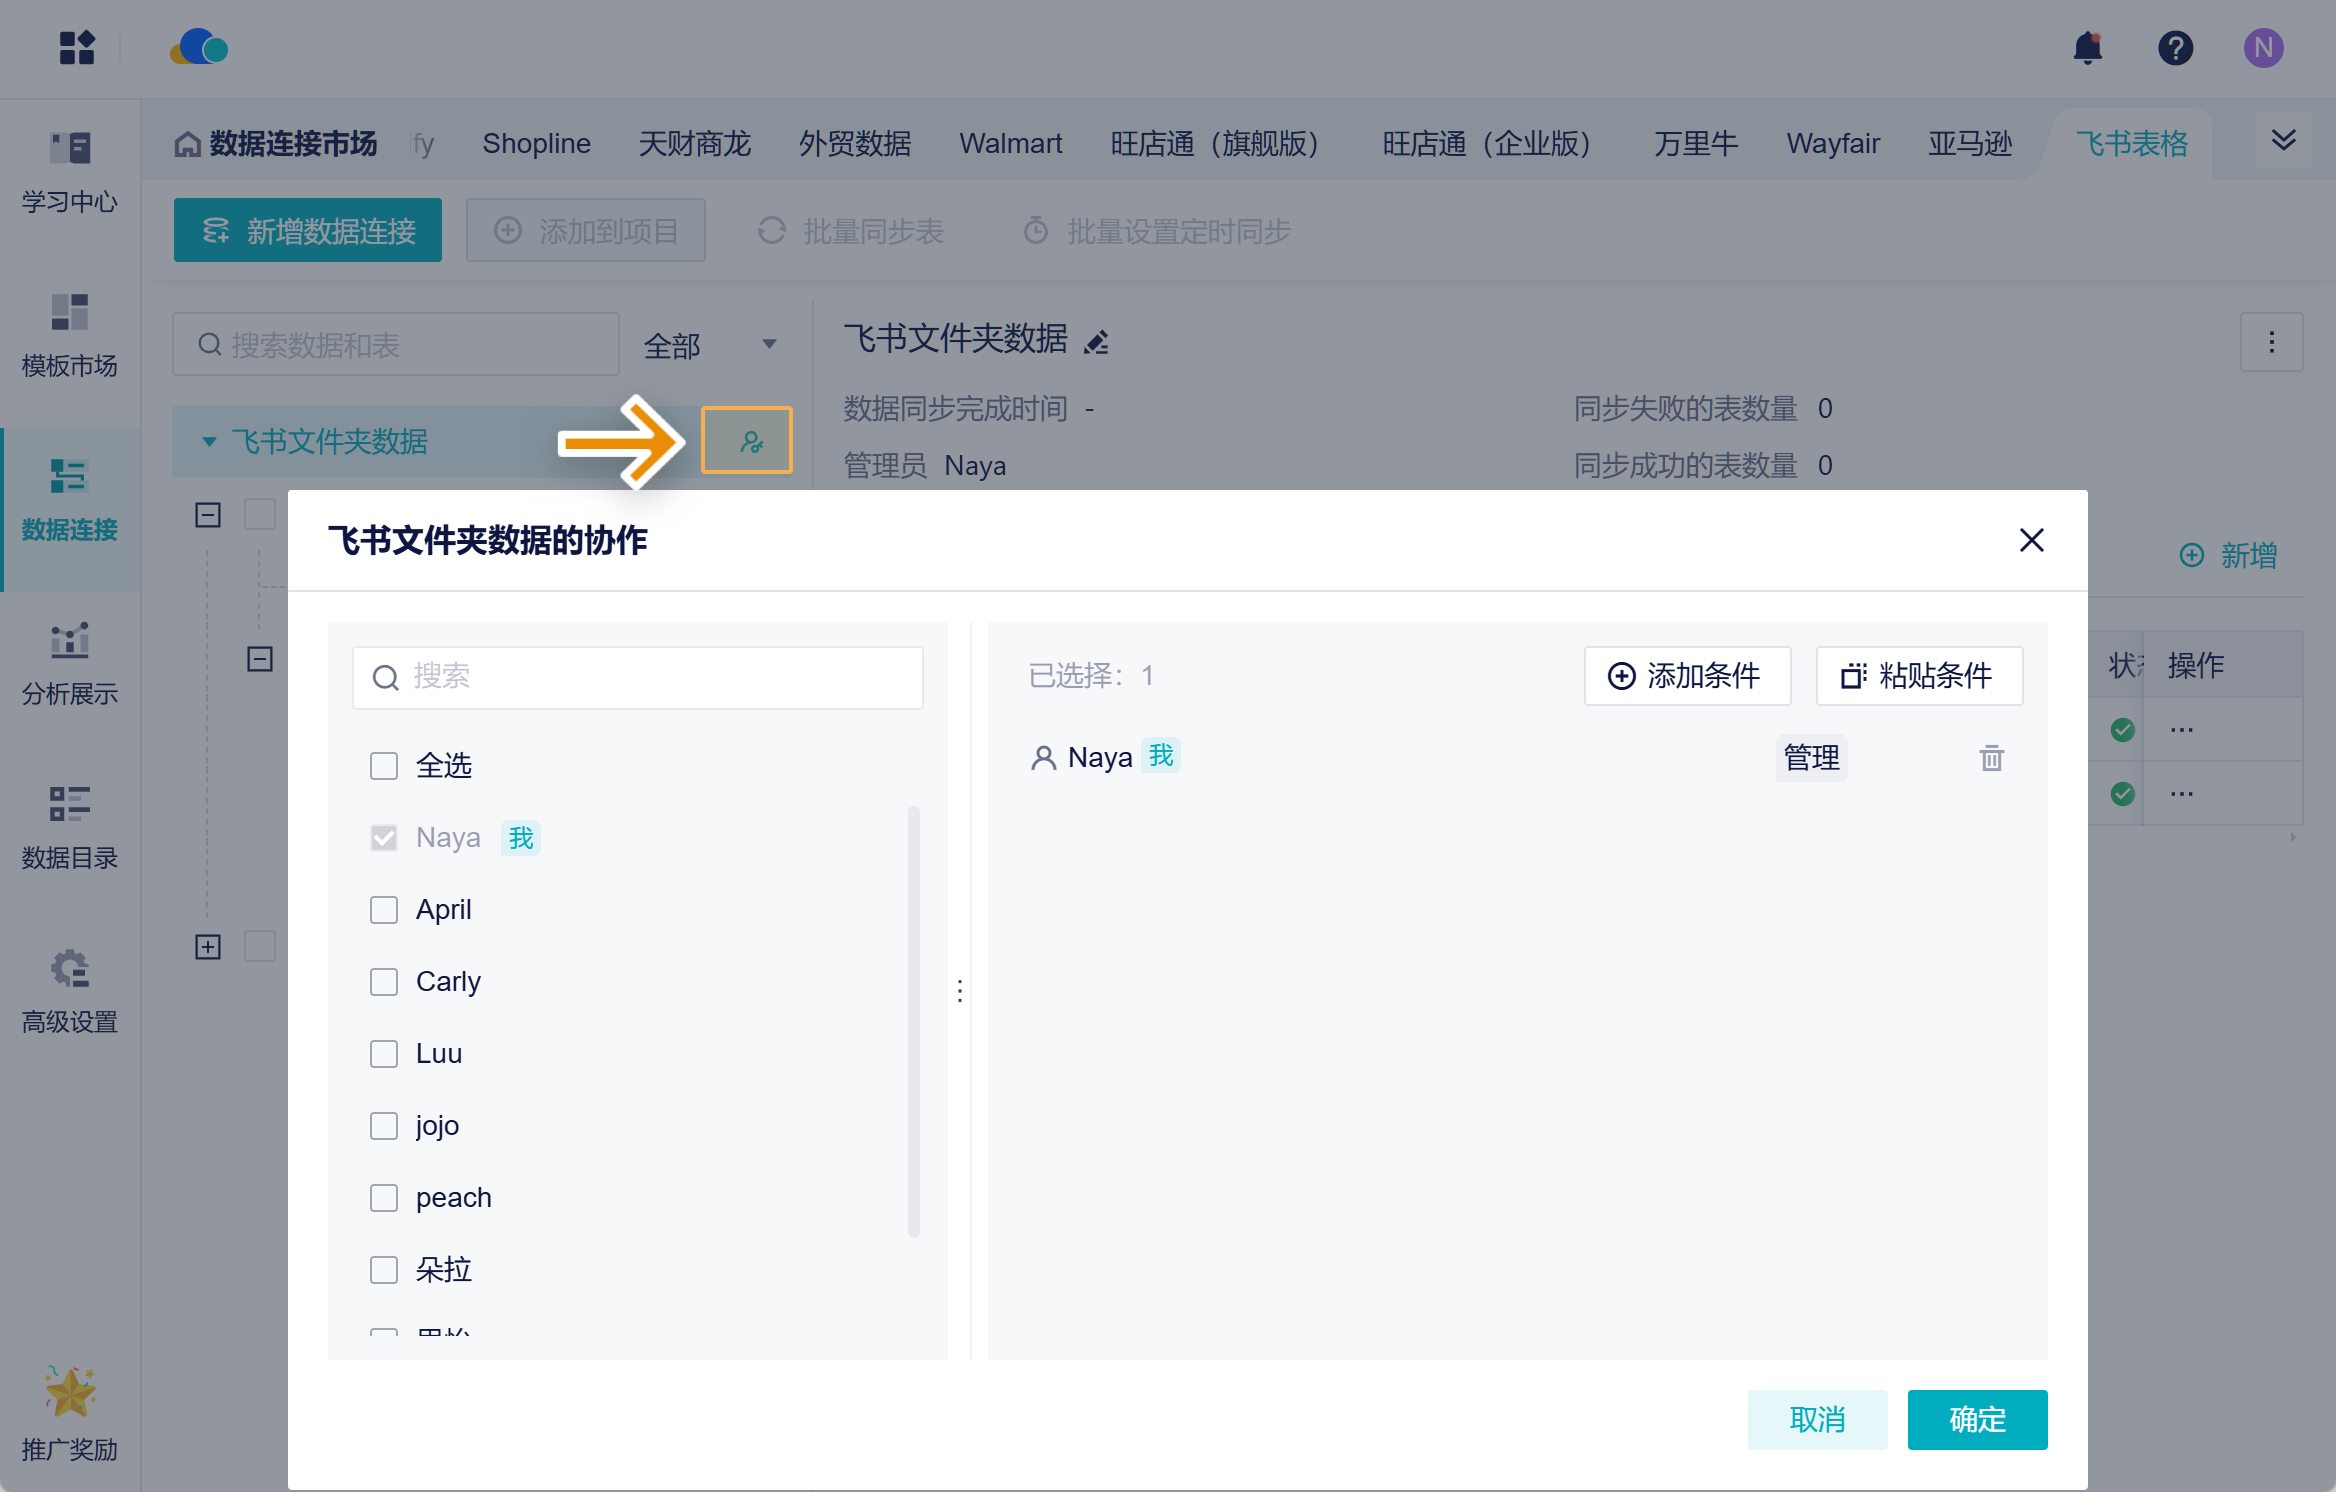The height and width of the screenshot is (1492, 2336).
Task: Click the 确定 button
Action: click(x=1977, y=1419)
